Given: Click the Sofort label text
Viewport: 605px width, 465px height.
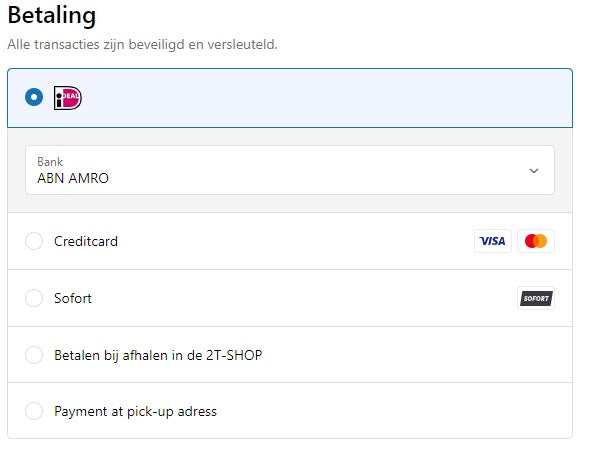Looking at the screenshot, I should click(x=73, y=298).
